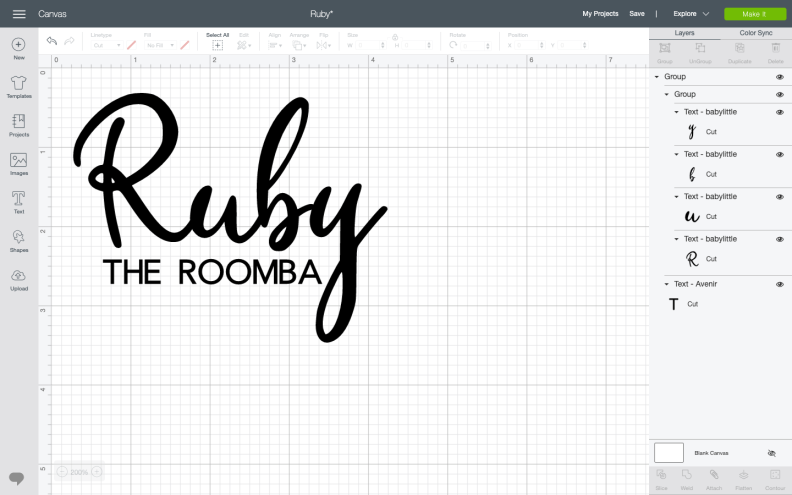792x495 pixels.
Task: Switch to the Color Sync tab
Action: 756,33
